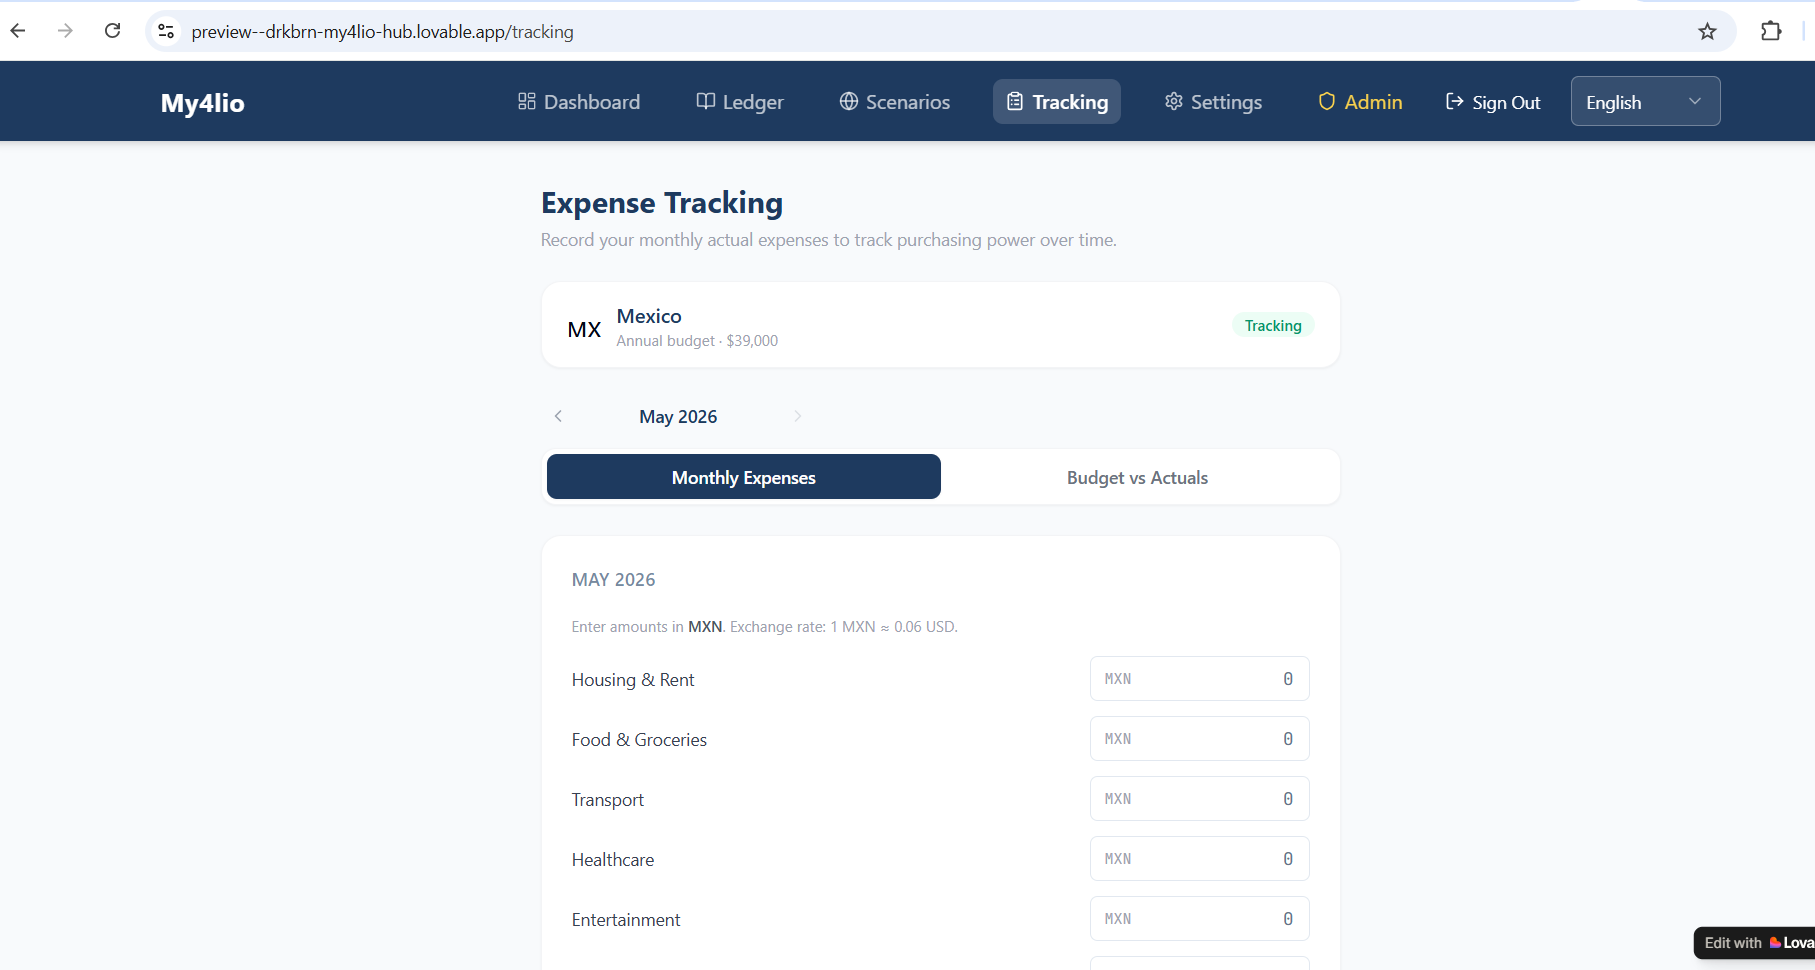The height and width of the screenshot is (970, 1815).
Task: Open the Settings page
Action: [1213, 102]
